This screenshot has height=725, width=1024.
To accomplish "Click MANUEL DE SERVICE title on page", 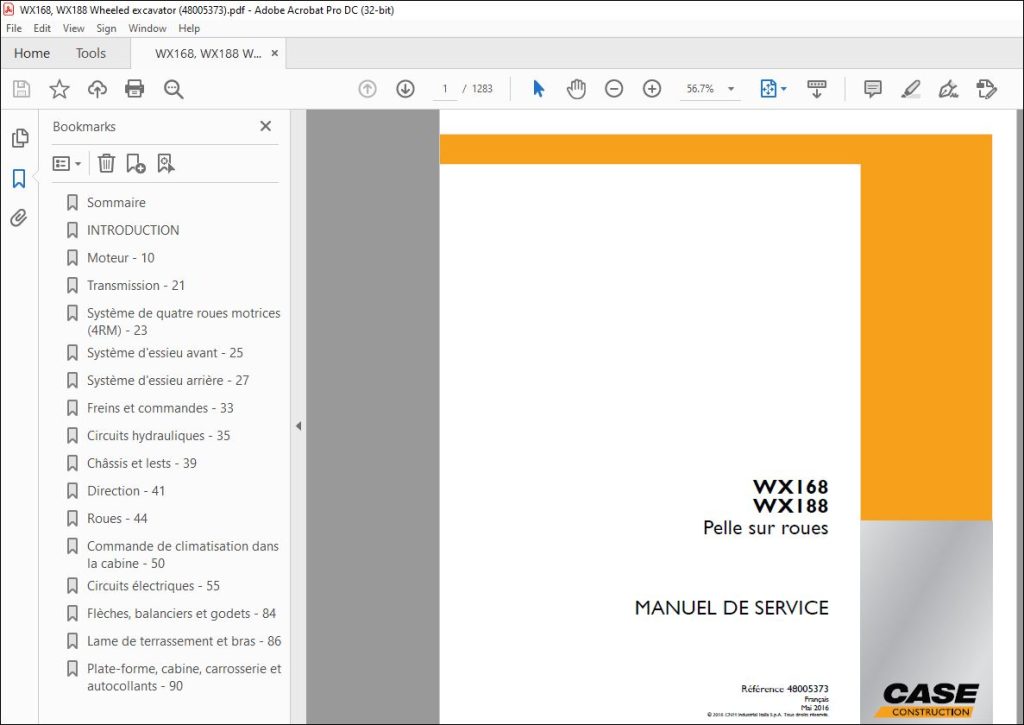I will pos(731,608).
